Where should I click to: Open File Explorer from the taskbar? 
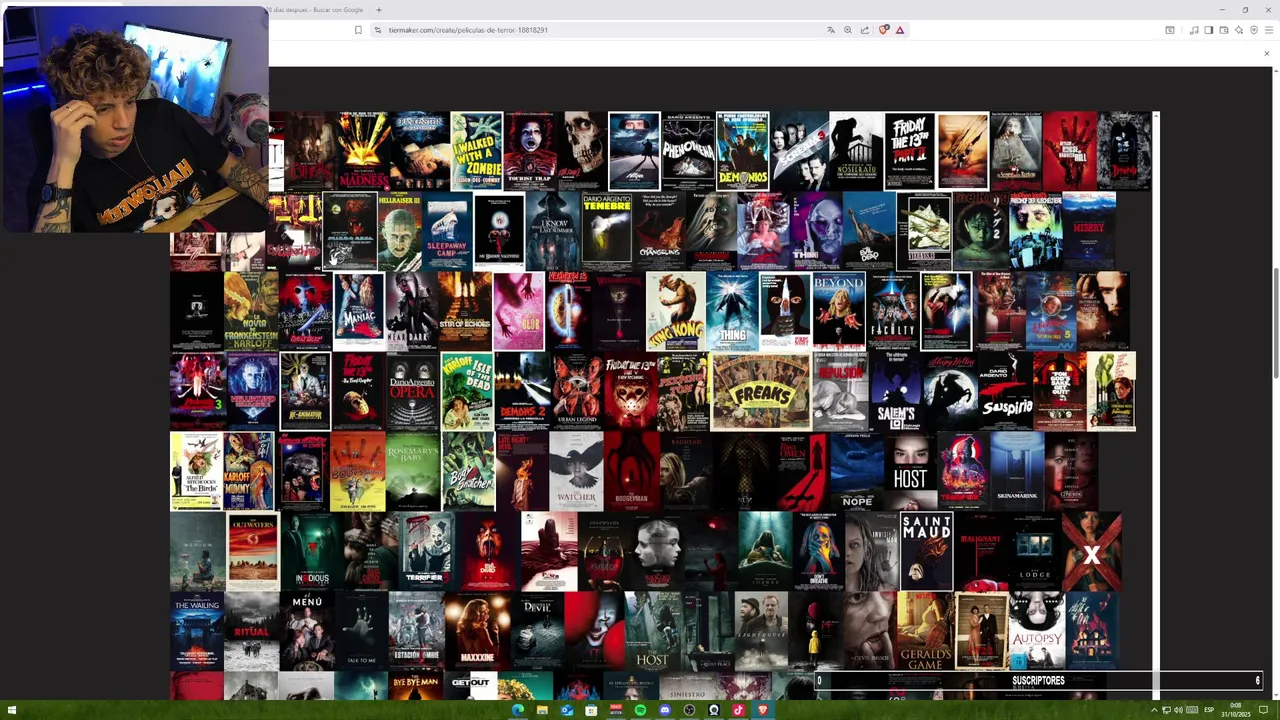pos(542,710)
